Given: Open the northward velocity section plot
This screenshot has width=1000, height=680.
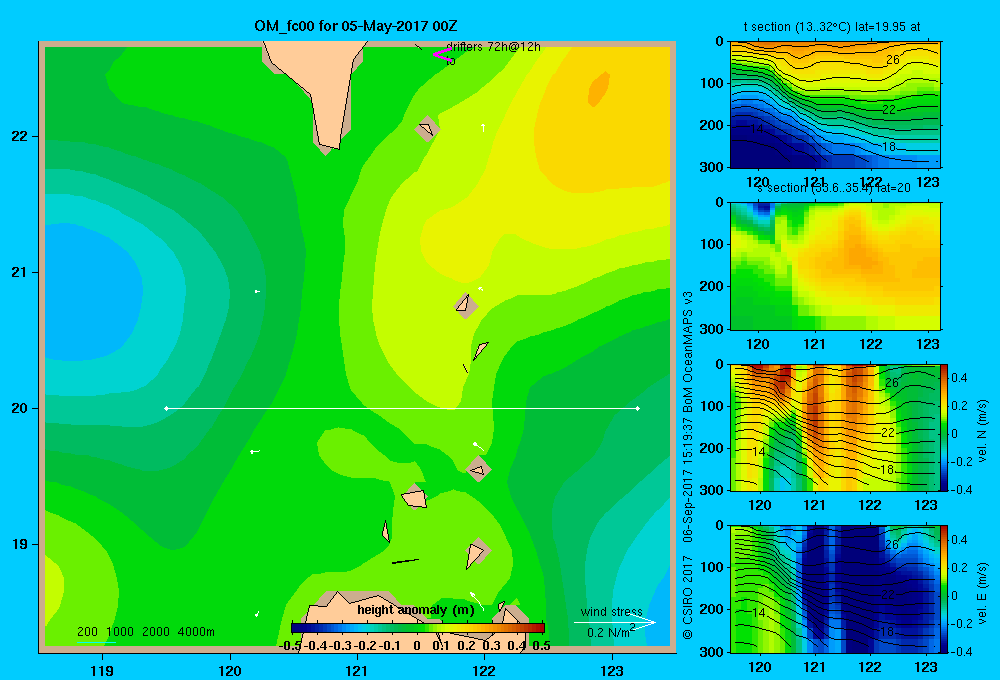Looking at the screenshot, I should 835,427.
